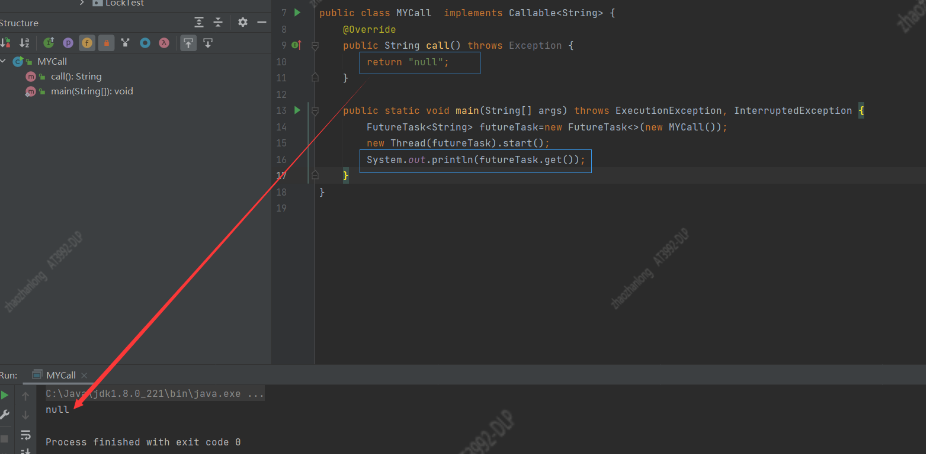Toggle Show Inherited in Structure toolbar
The image size is (926, 454).
48,43
